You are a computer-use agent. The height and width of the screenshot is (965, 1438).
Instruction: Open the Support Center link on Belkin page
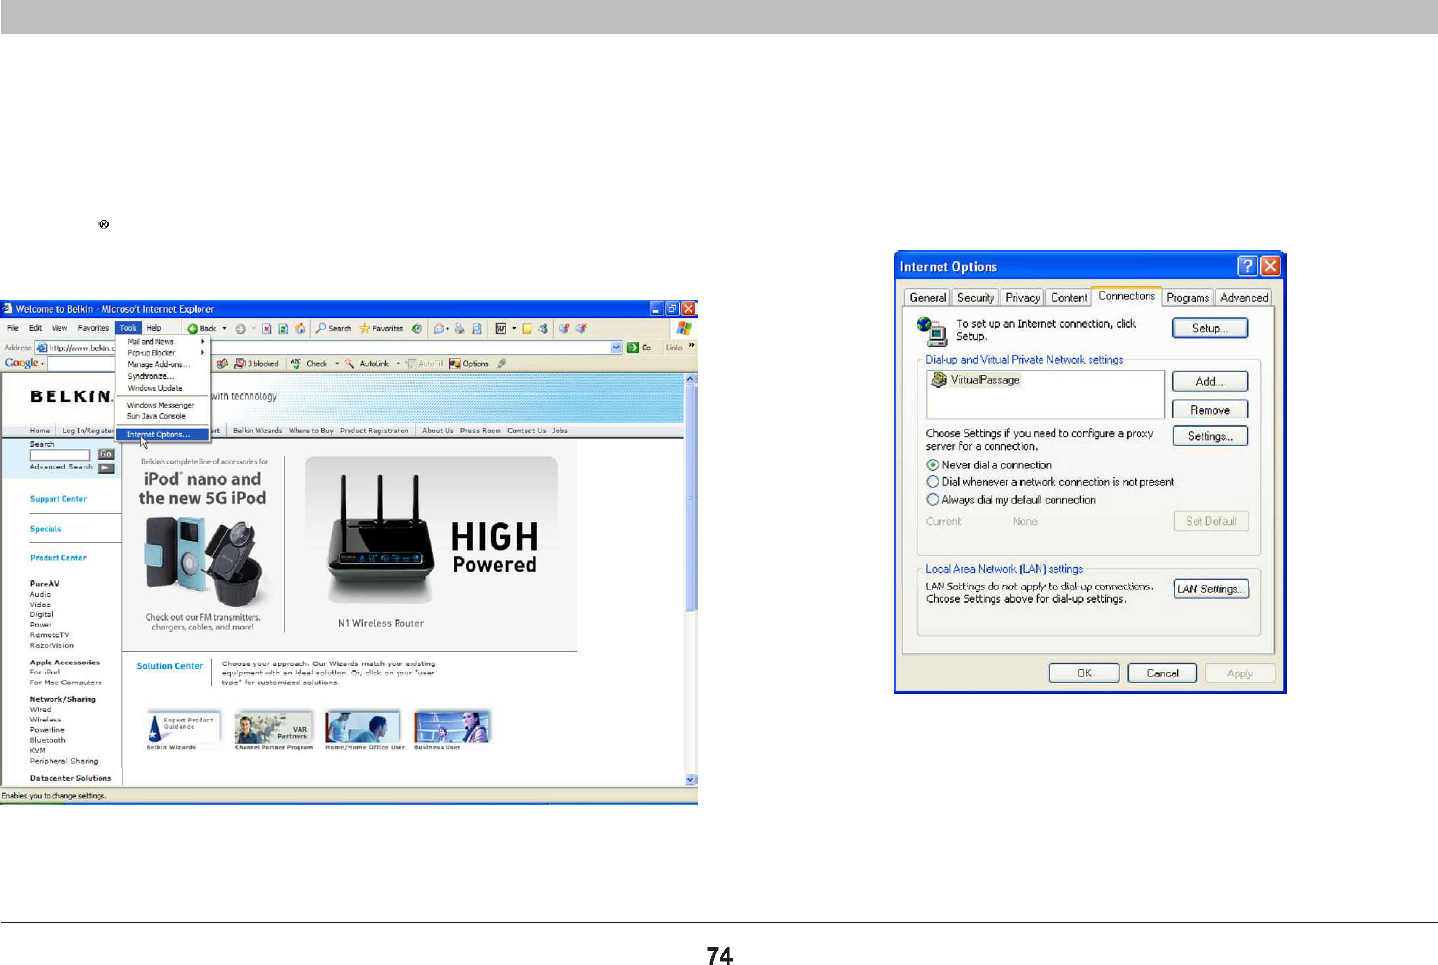pos(58,499)
